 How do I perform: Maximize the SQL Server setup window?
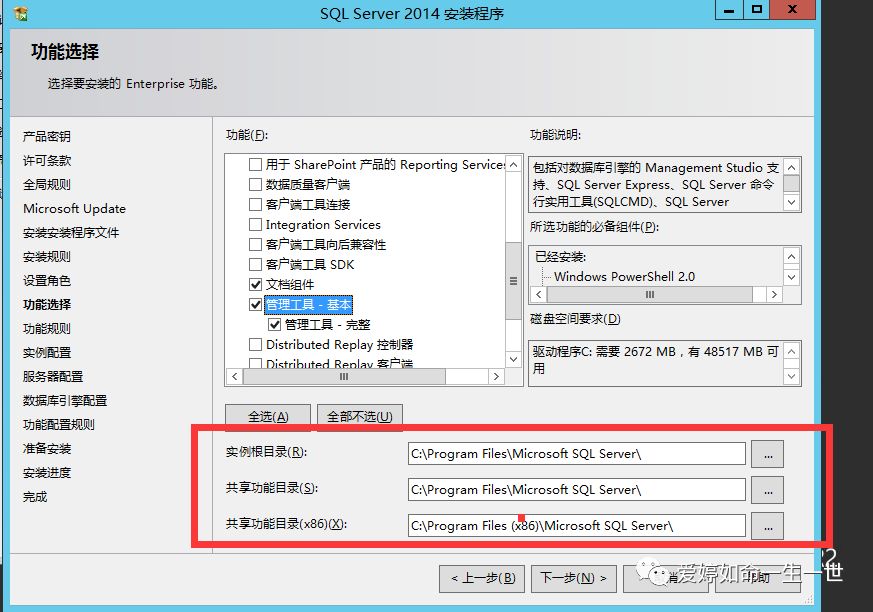coord(757,10)
